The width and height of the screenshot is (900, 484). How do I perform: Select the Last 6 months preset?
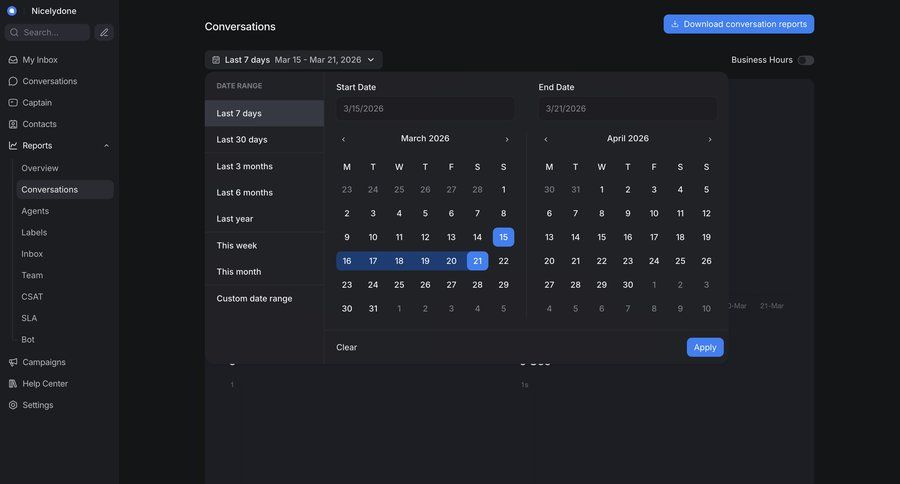264,193
